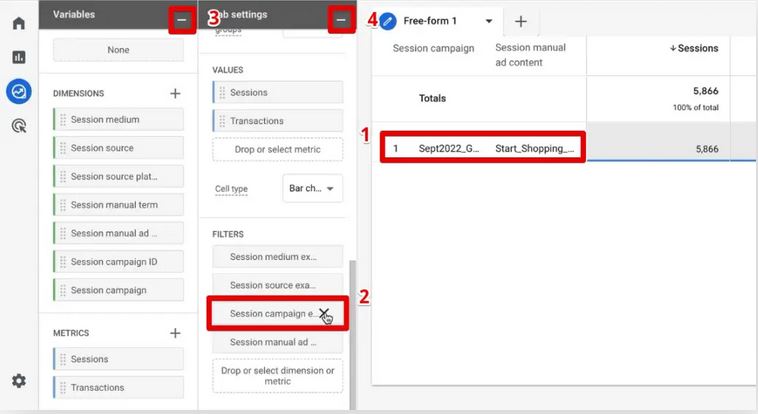Viewport: 758px width, 414px height.
Task: Open the Session manual ad filter
Action: [277, 342]
